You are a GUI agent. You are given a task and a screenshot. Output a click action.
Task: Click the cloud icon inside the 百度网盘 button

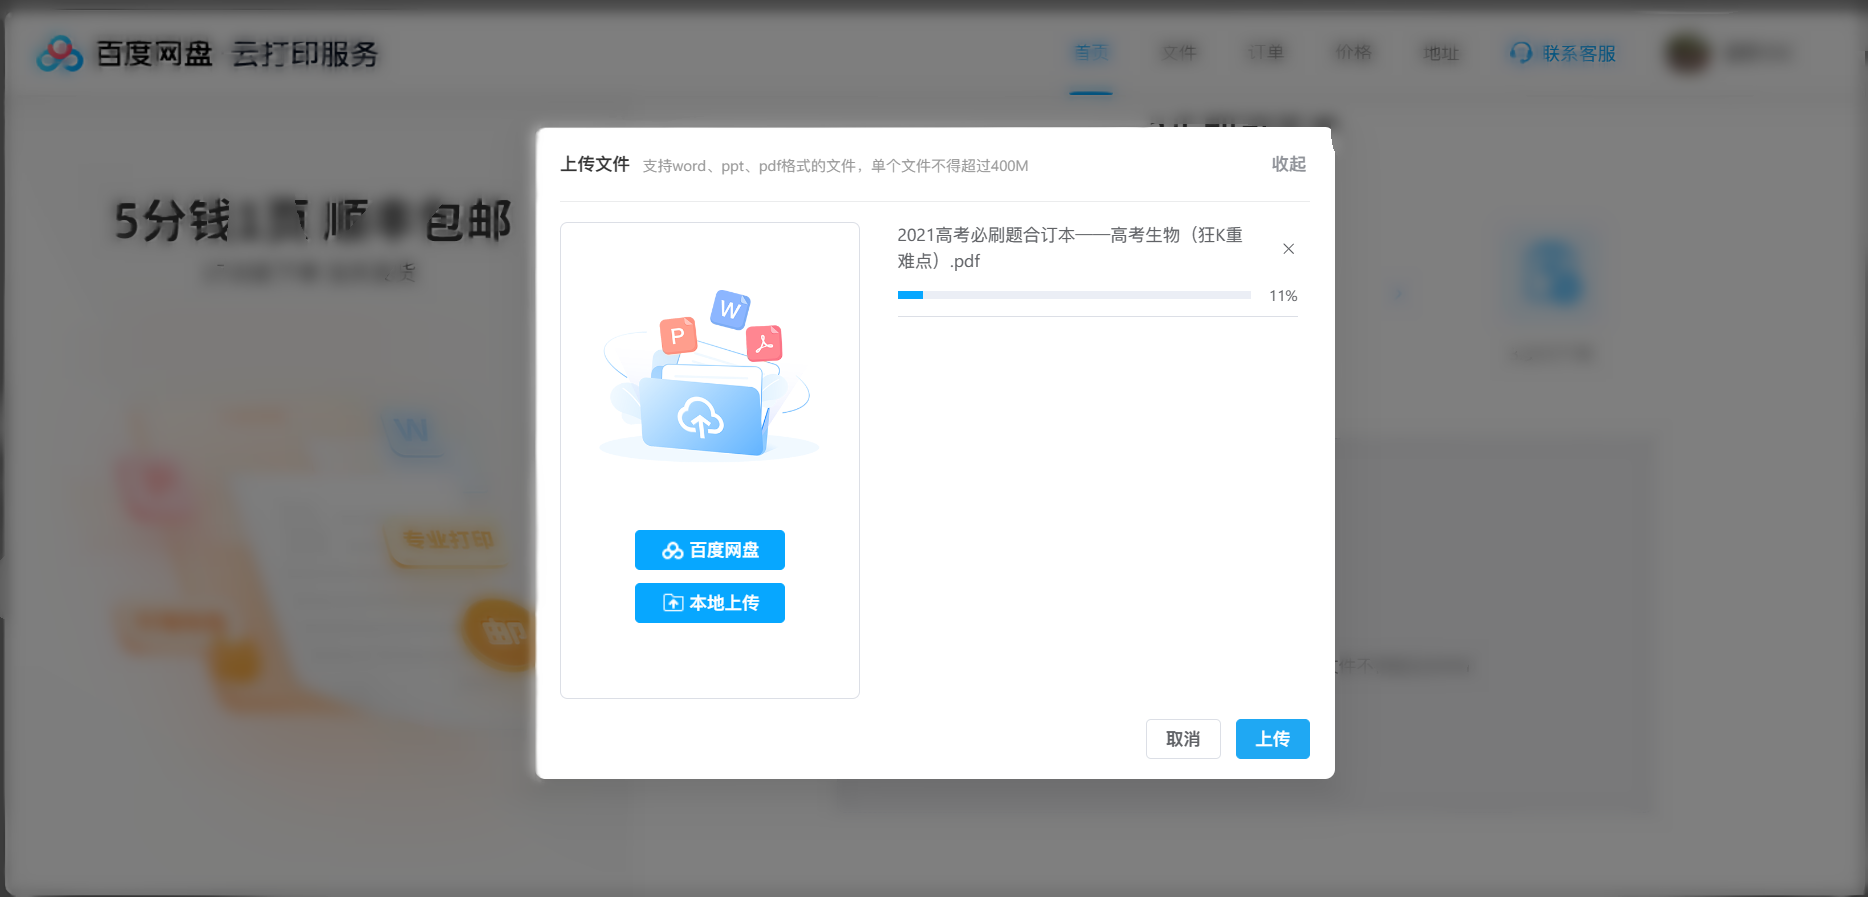pyautogui.click(x=673, y=551)
